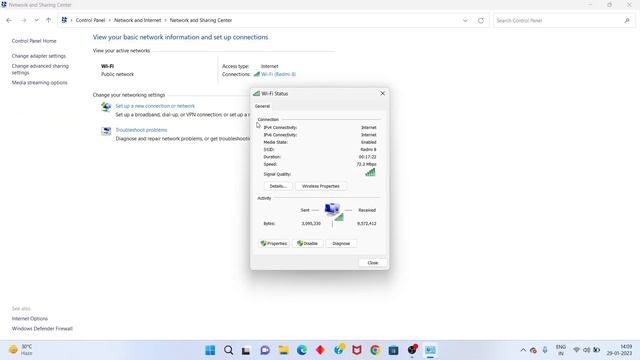Open Microsoft Store on taskbar
Screen dimensions: 640x360
coord(393,350)
